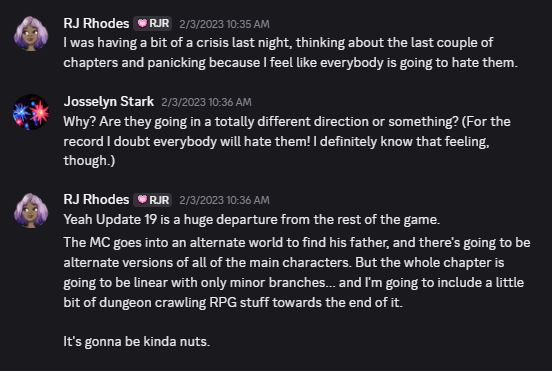
Task: Select the 'I was having a bit of a crisis' message
Action: 290,52
